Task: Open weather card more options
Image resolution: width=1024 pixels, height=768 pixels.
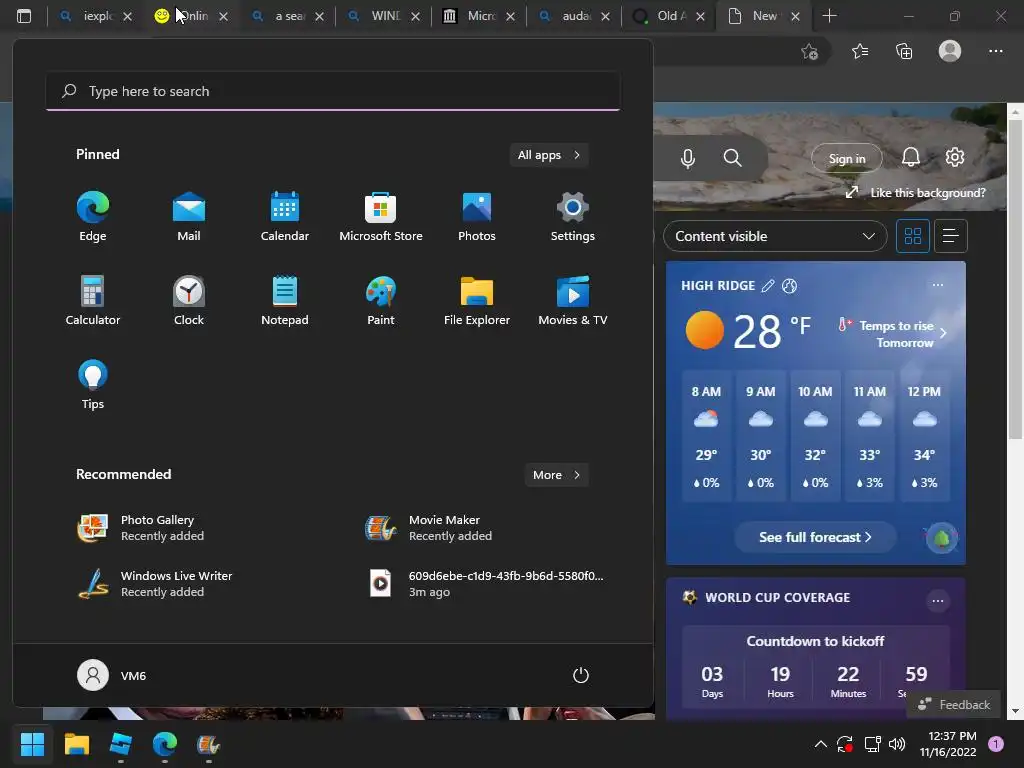Action: pyautogui.click(x=938, y=285)
